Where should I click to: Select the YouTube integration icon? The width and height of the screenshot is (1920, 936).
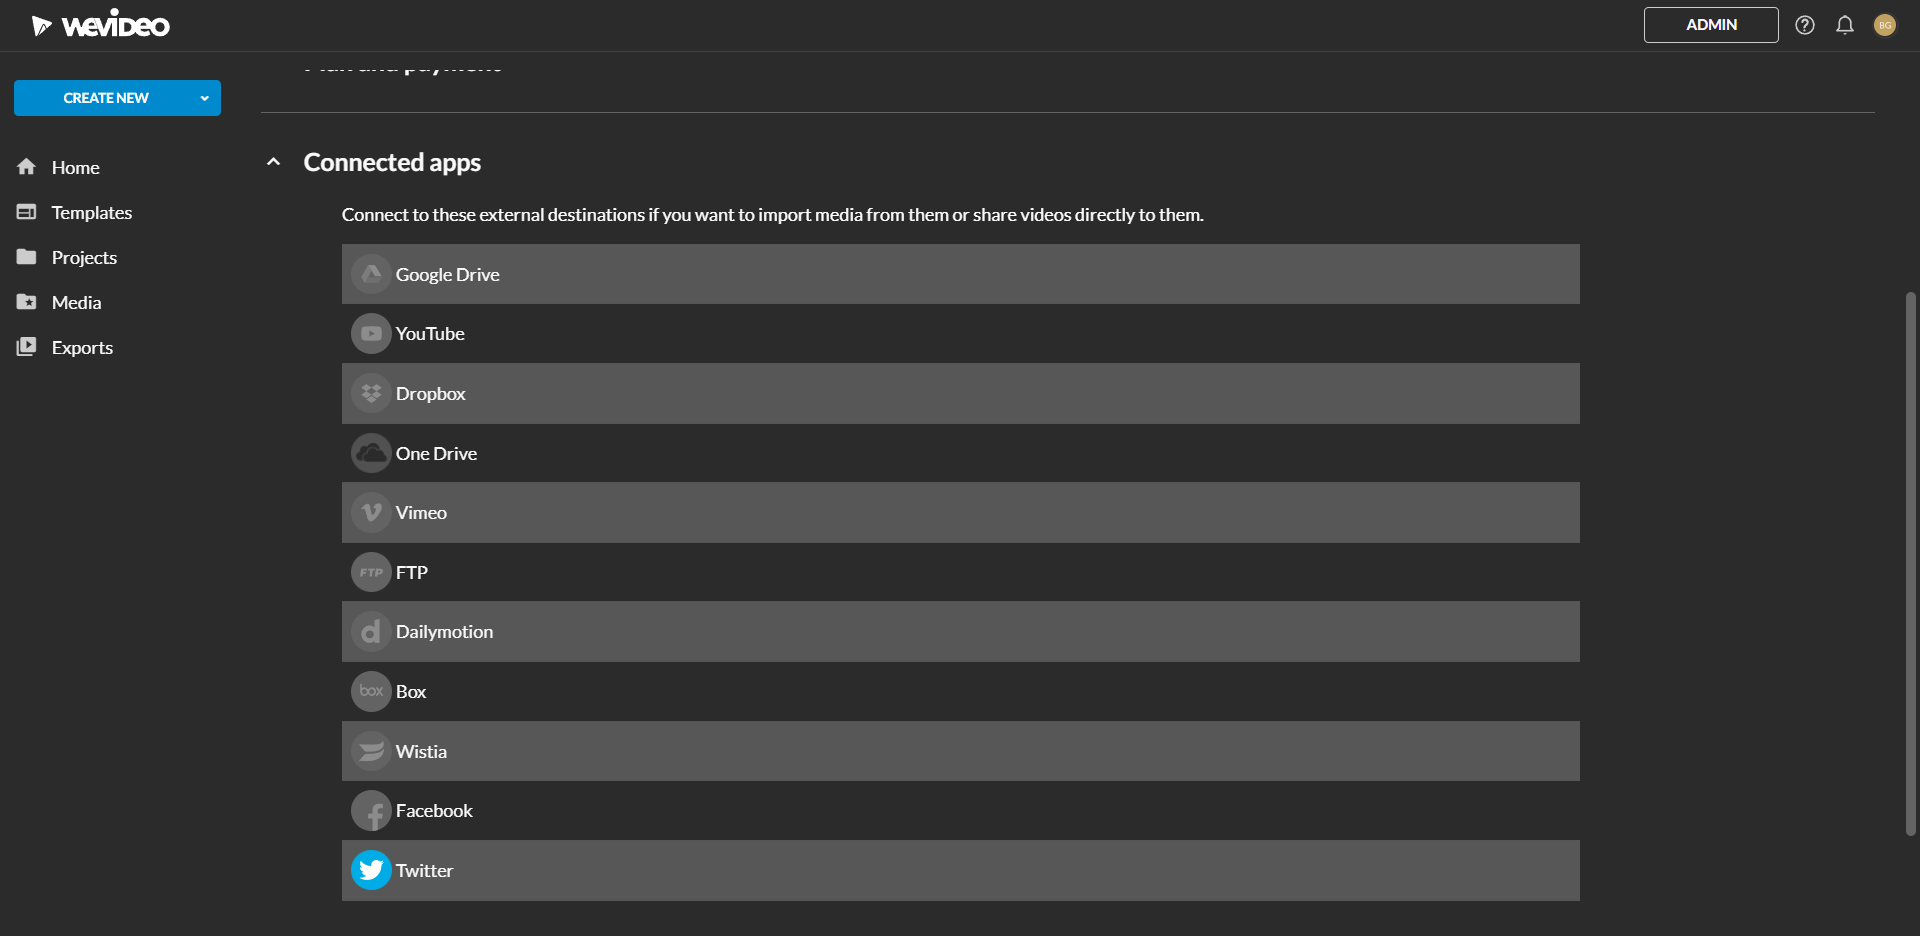coord(371,333)
